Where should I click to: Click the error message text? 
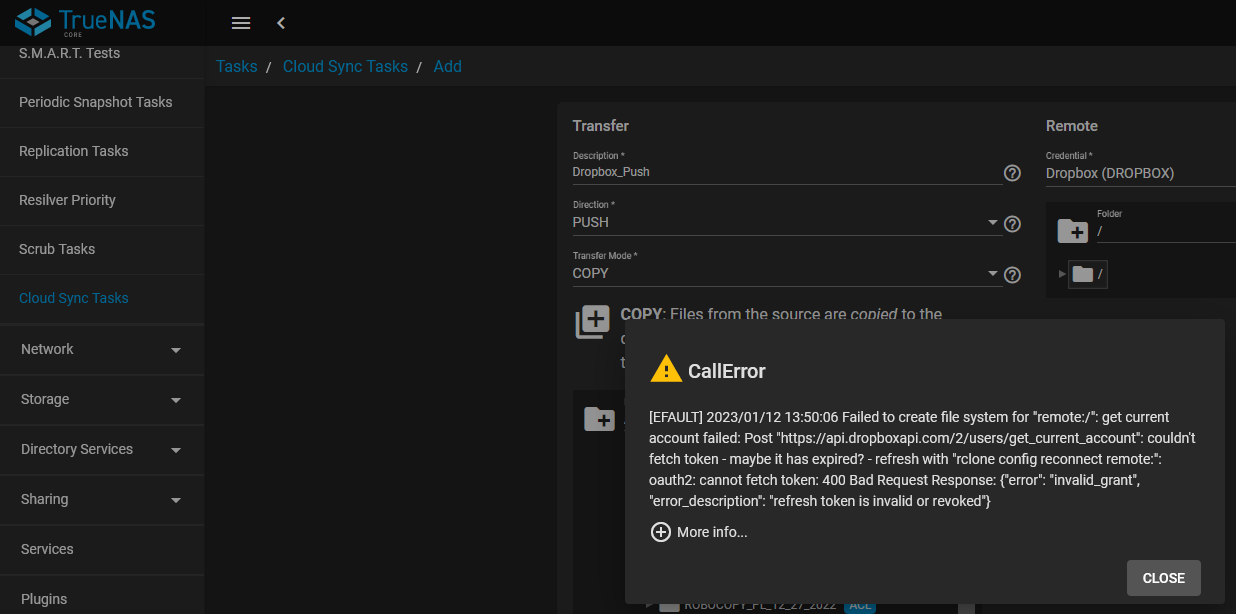click(922, 459)
